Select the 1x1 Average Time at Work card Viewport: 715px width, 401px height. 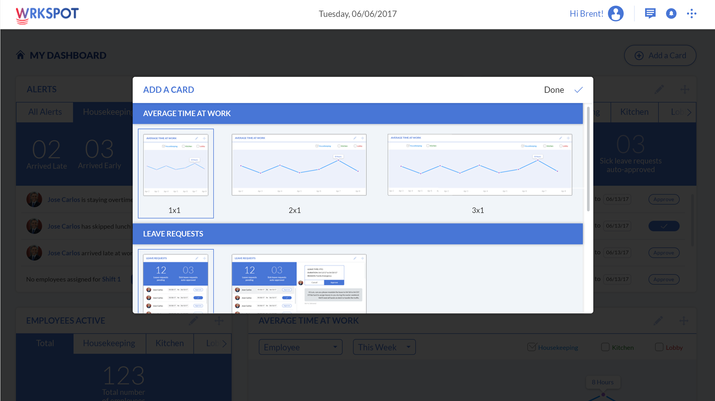tap(176, 173)
